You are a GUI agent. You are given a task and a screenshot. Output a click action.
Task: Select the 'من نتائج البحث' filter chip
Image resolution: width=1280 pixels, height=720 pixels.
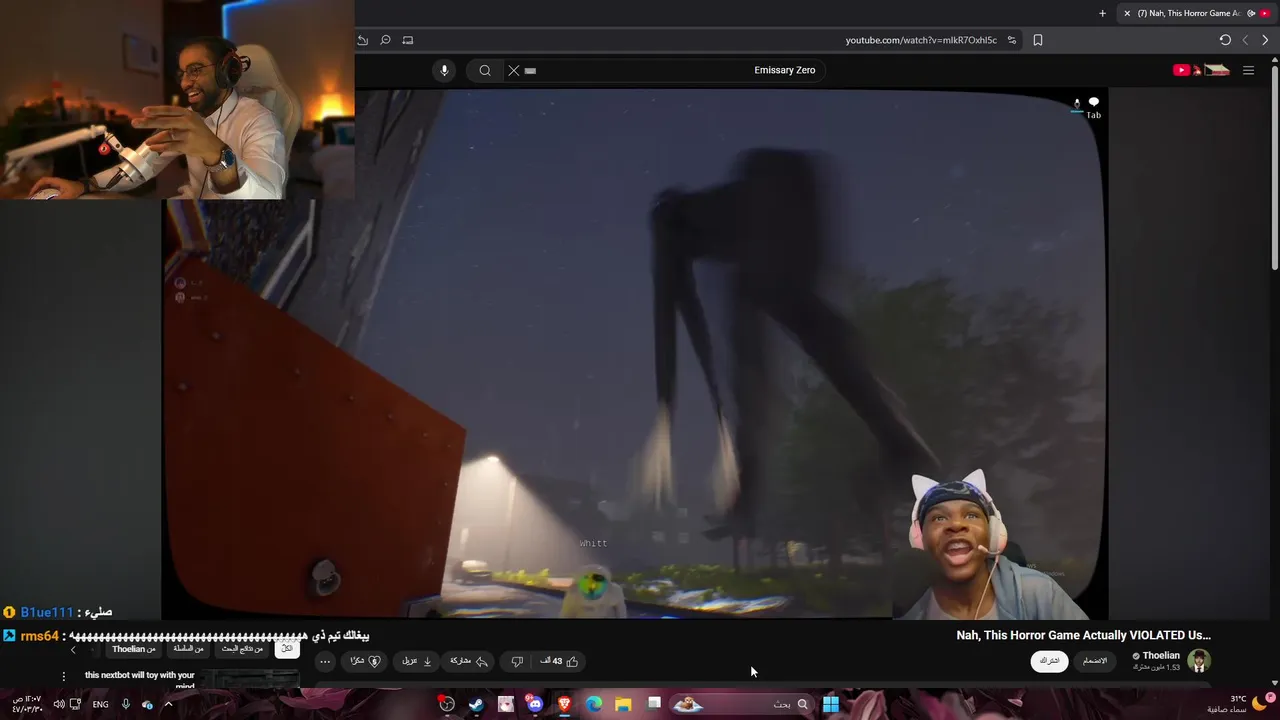[x=243, y=648]
